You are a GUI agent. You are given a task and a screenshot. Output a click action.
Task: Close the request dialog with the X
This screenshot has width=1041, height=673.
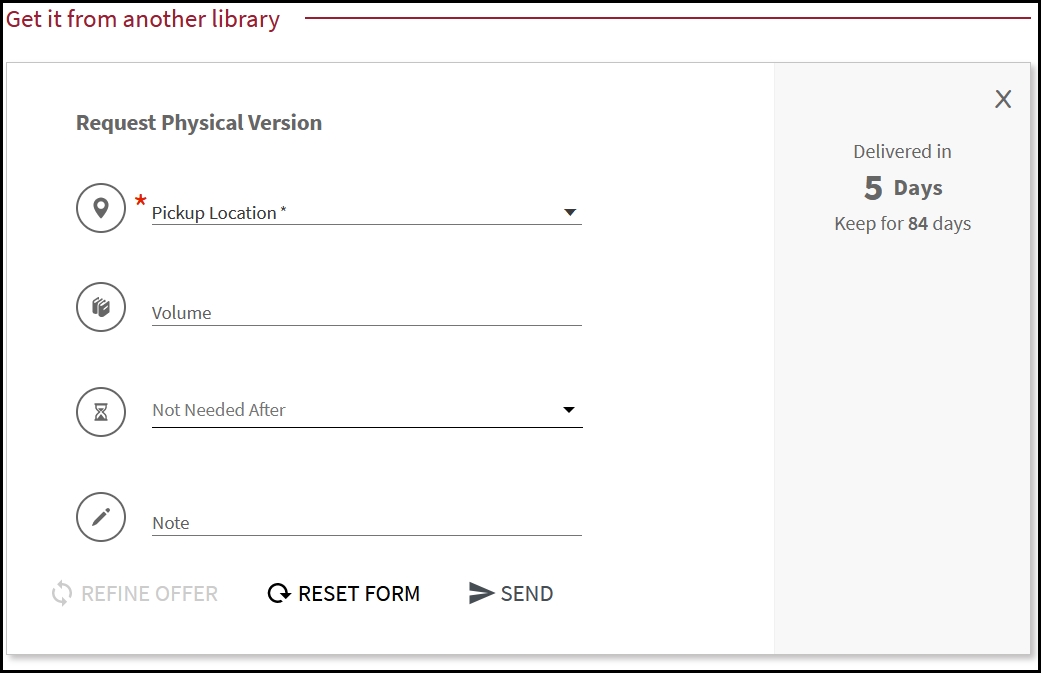1003,99
